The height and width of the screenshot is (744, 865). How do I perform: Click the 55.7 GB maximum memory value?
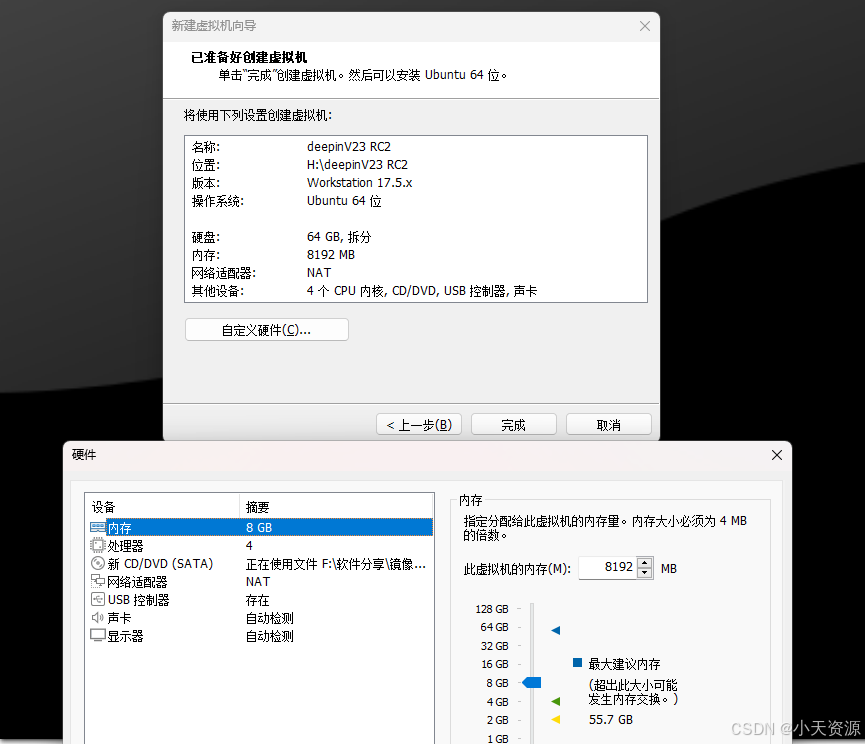point(611,720)
